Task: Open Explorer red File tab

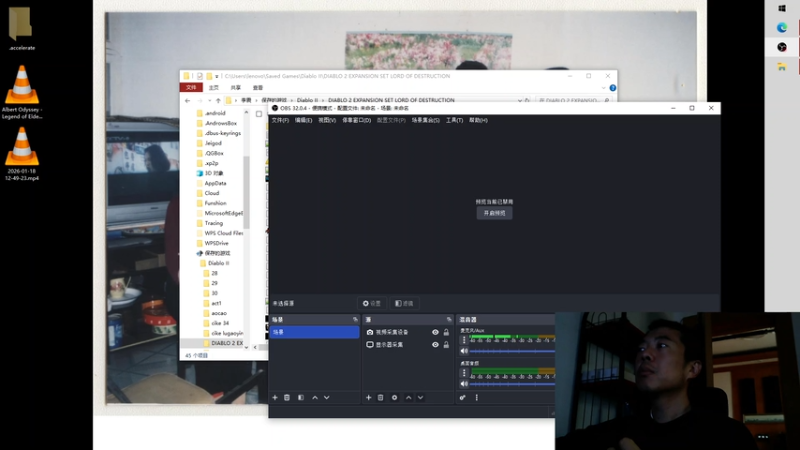Action: coord(191,88)
